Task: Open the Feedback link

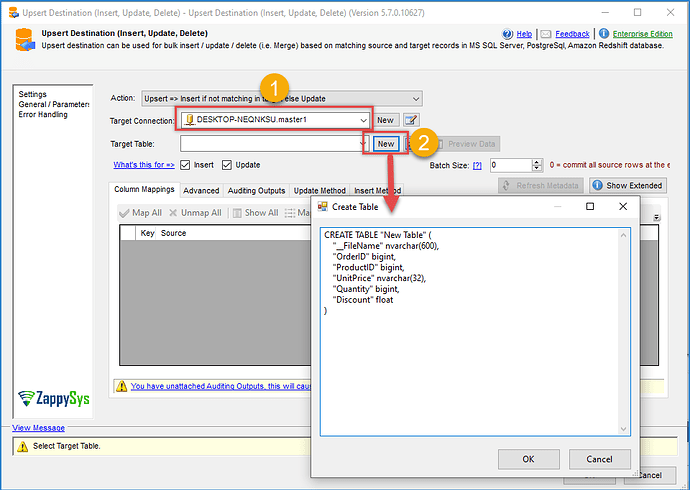Action: coord(572,34)
